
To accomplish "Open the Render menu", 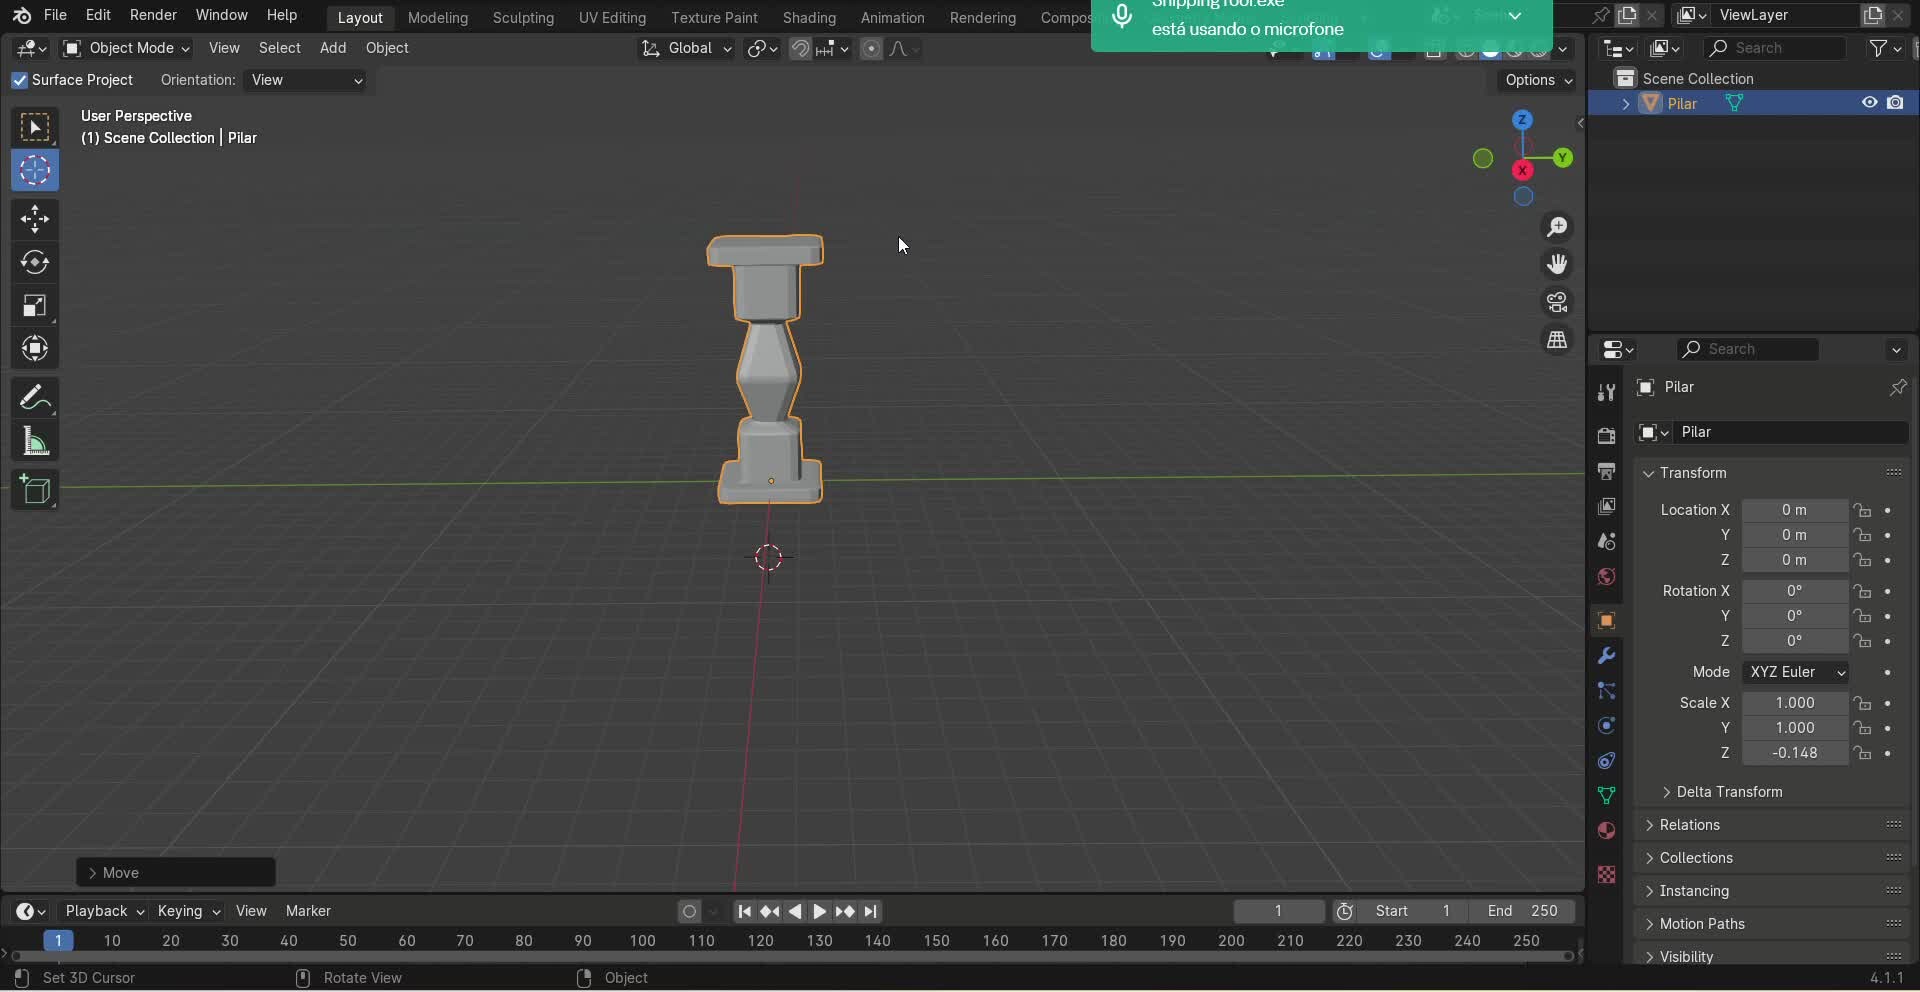I will point(153,15).
